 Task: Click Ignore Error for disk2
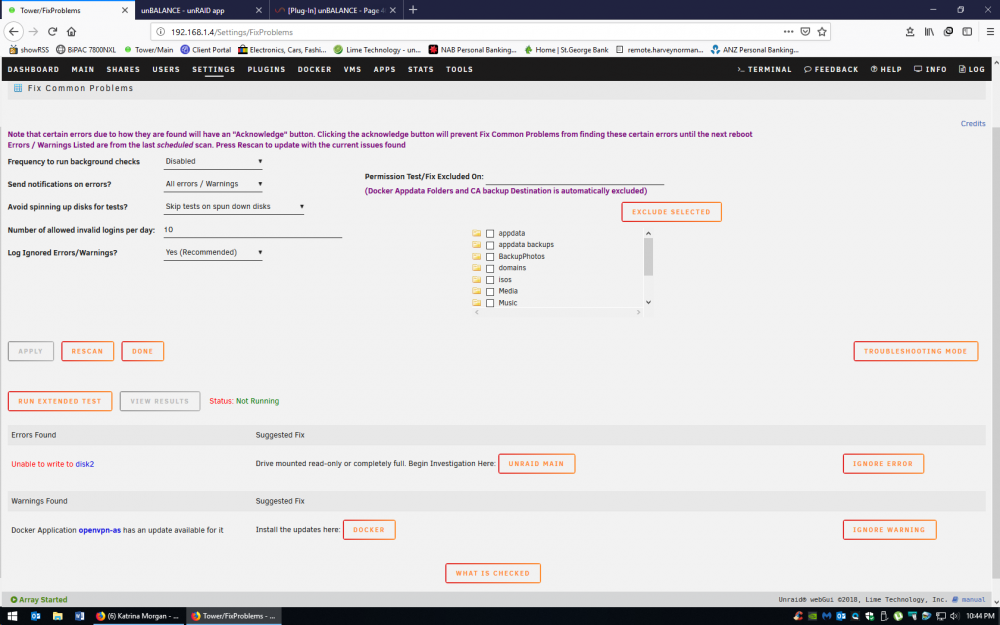pos(883,464)
